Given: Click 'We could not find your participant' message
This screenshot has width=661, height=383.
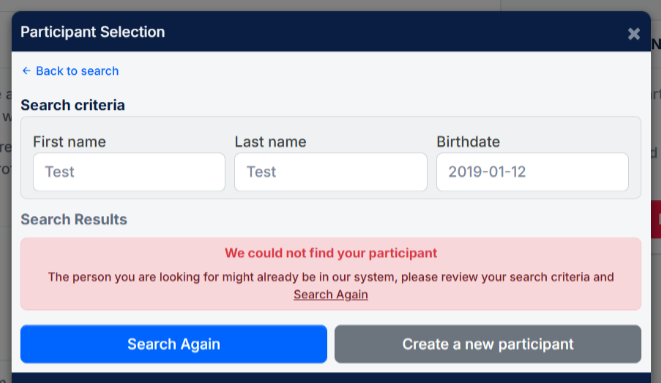Looking at the screenshot, I should [x=330, y=253].
